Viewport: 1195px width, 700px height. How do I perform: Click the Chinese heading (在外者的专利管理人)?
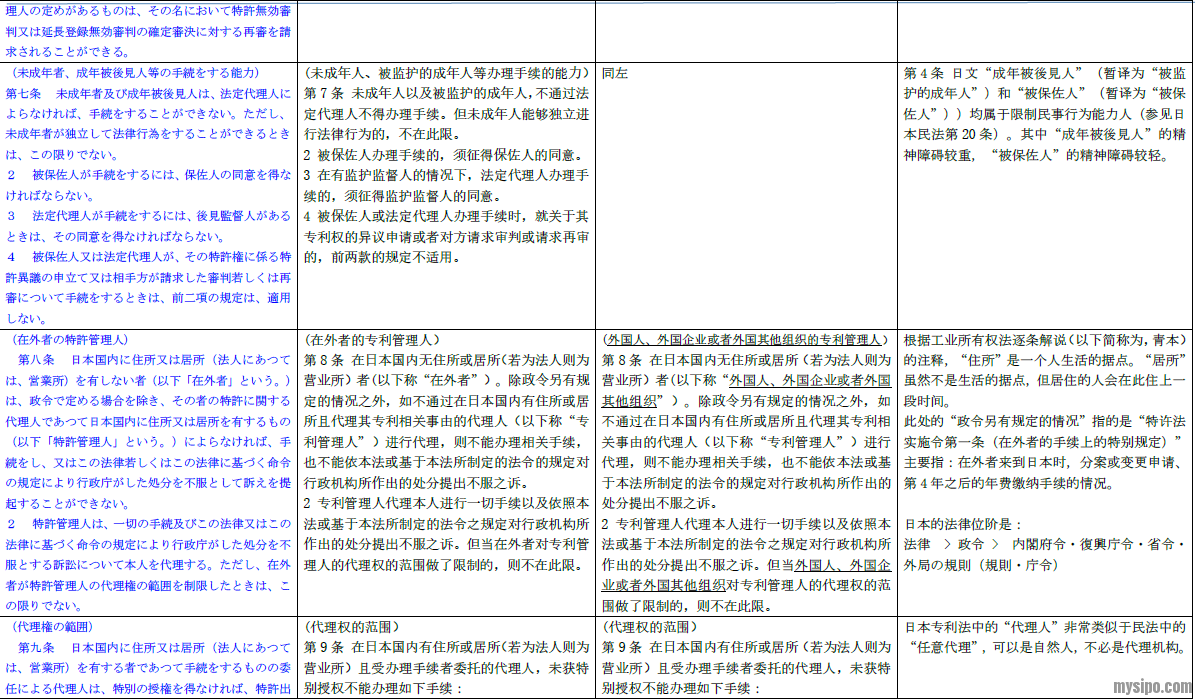coord(373,340)
